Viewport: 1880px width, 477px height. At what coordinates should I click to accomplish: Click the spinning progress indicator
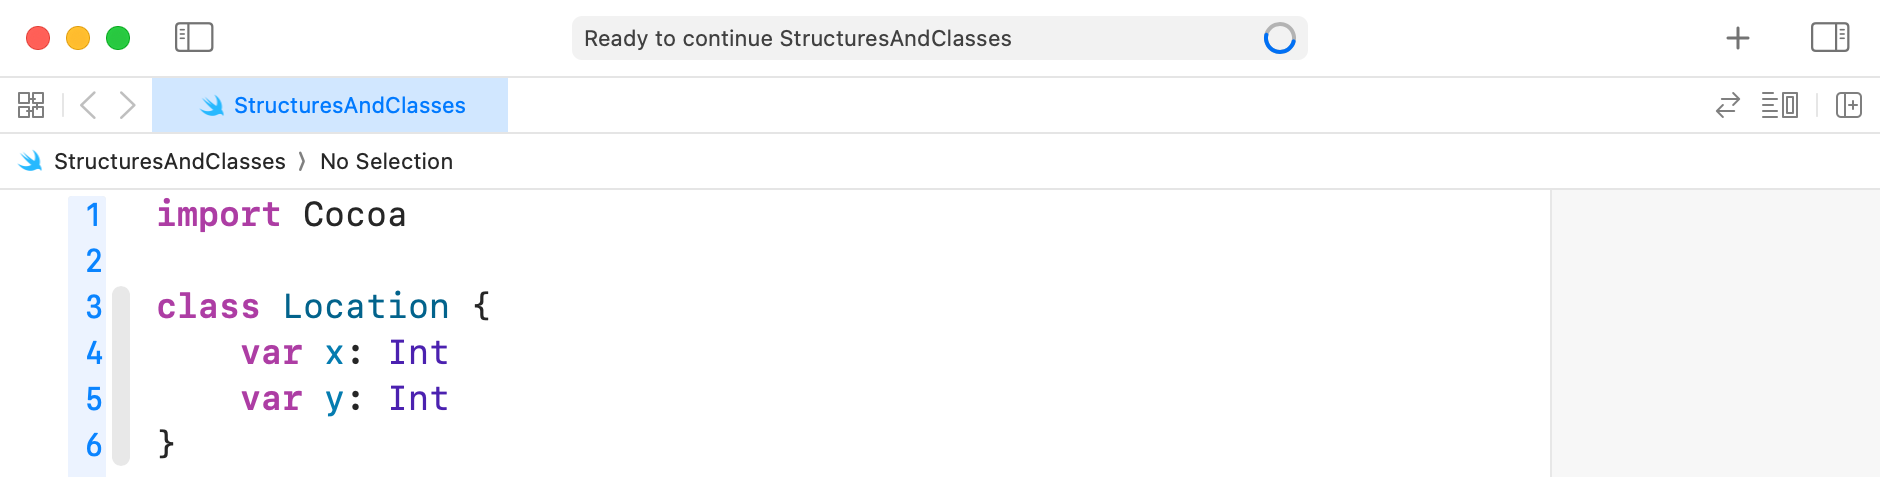[1279, 39]
